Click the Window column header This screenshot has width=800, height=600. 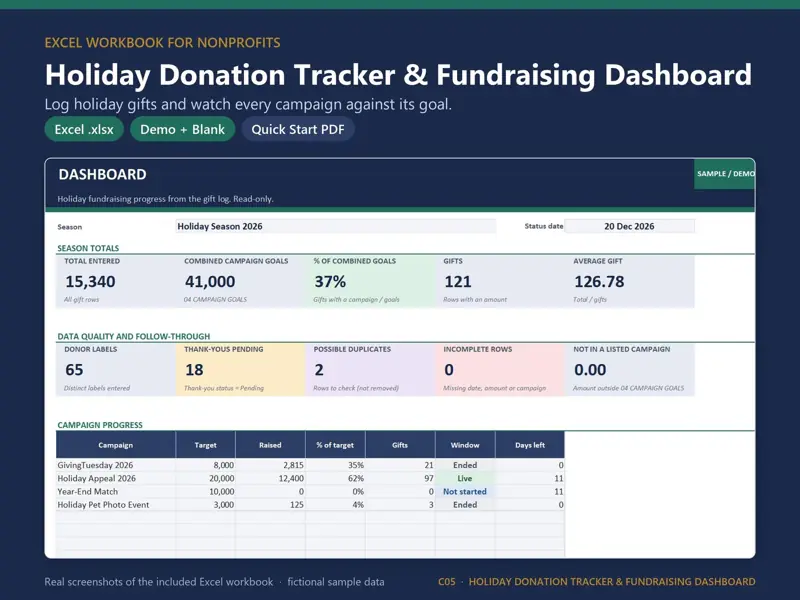click(465, 445)
